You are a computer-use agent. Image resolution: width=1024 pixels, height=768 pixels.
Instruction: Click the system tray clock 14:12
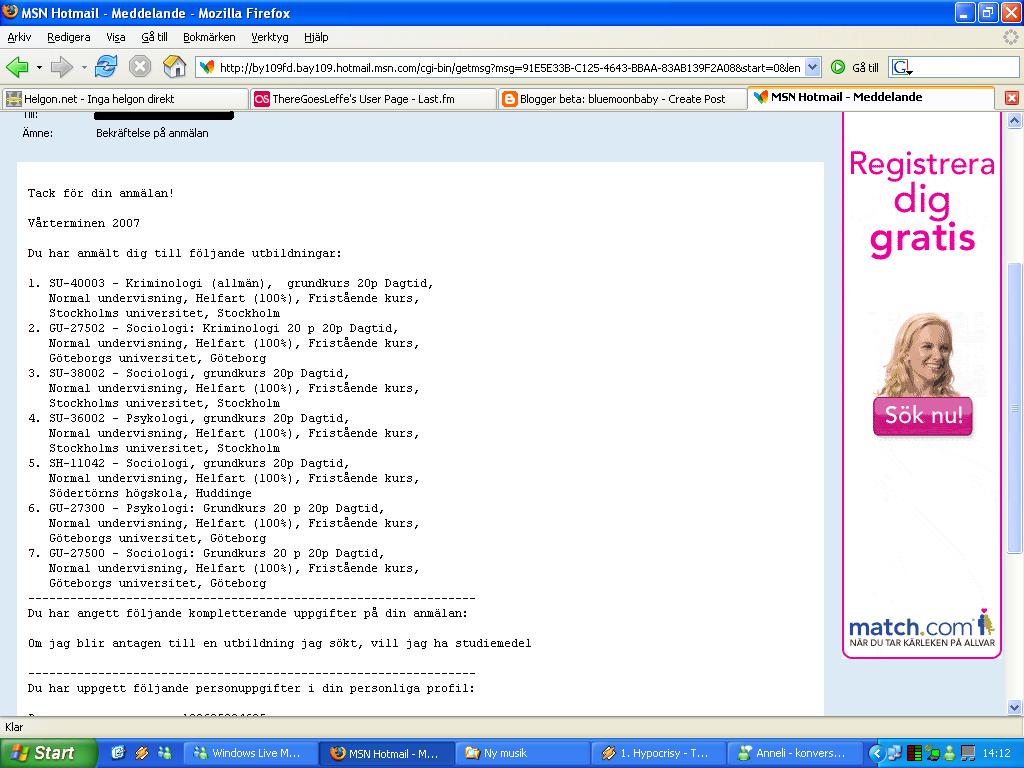[996, 753]
